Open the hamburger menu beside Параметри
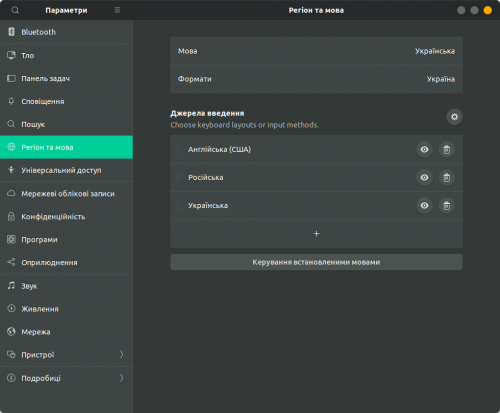The height and width of the screenshot is (413, 500). (x=117, y=10)
